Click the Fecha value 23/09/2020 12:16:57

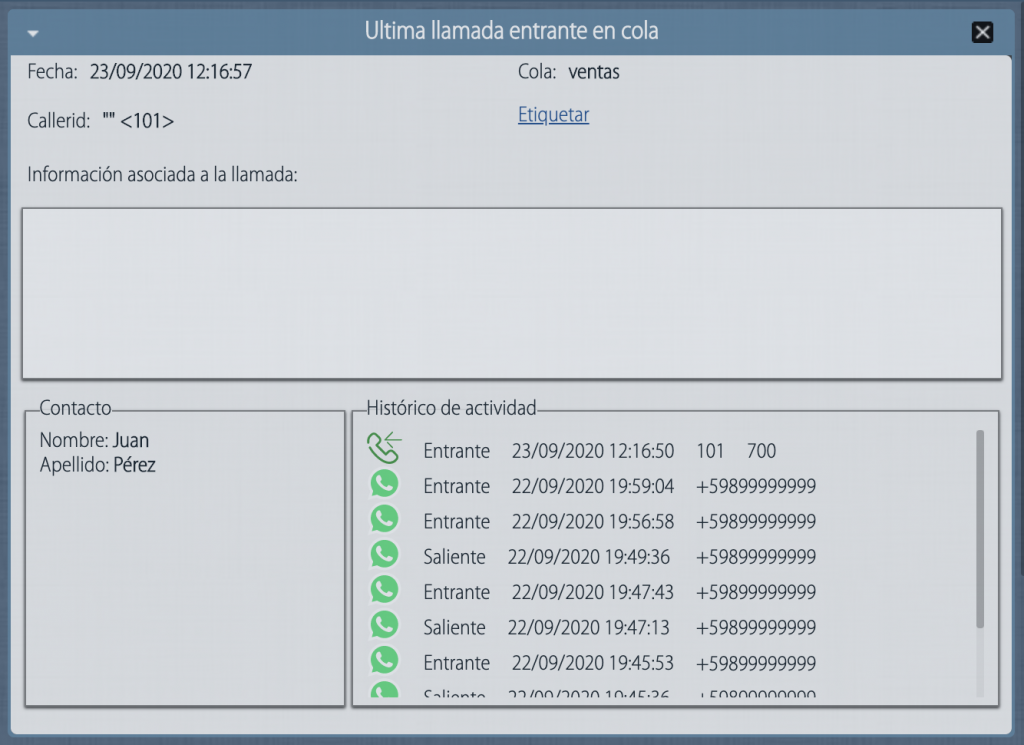tap(170, 72)
